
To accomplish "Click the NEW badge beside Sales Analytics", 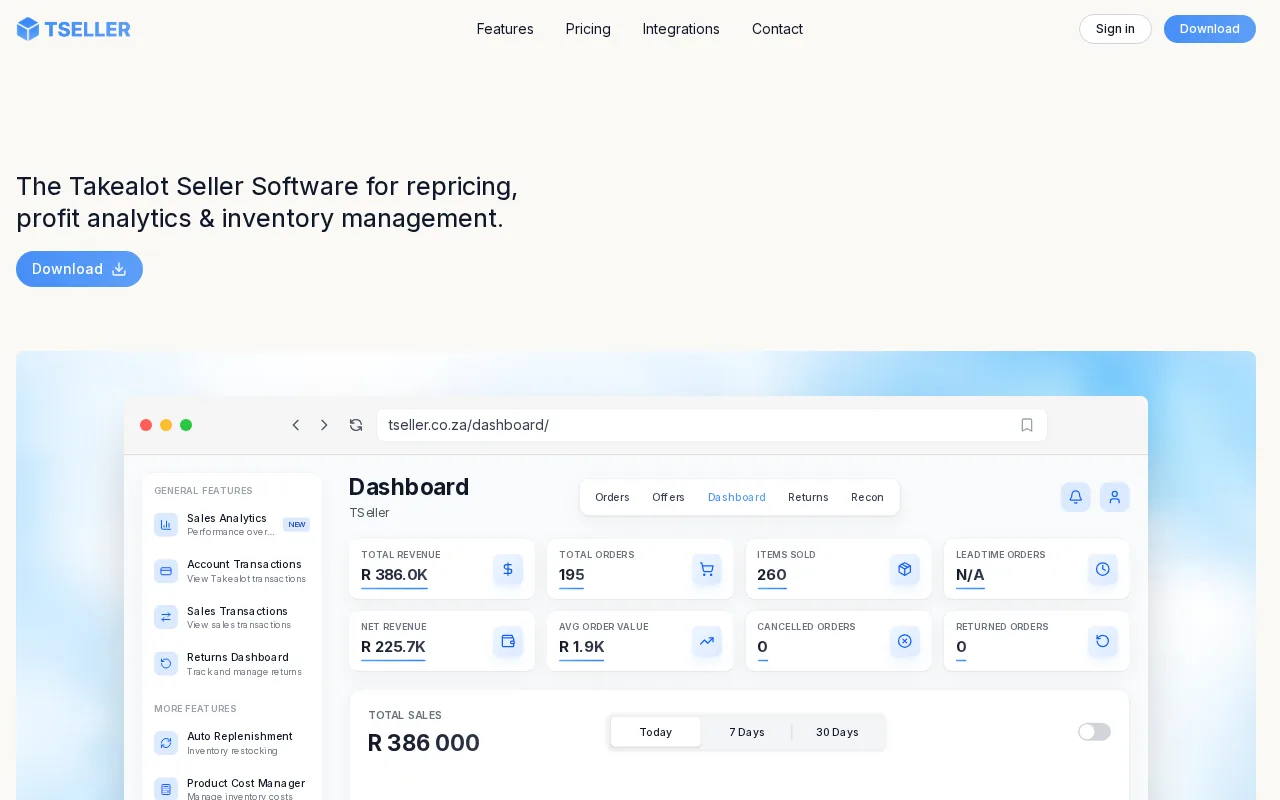I will (297, 524).
